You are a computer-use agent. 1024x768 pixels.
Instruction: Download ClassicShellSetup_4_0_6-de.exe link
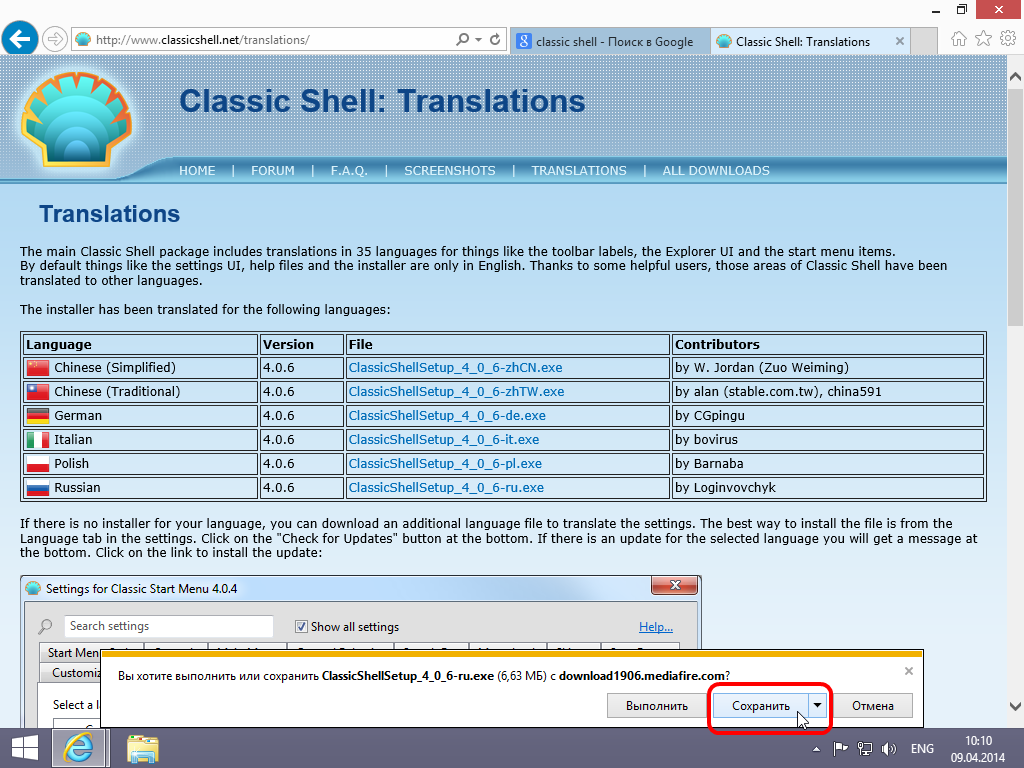pos(447,415)
